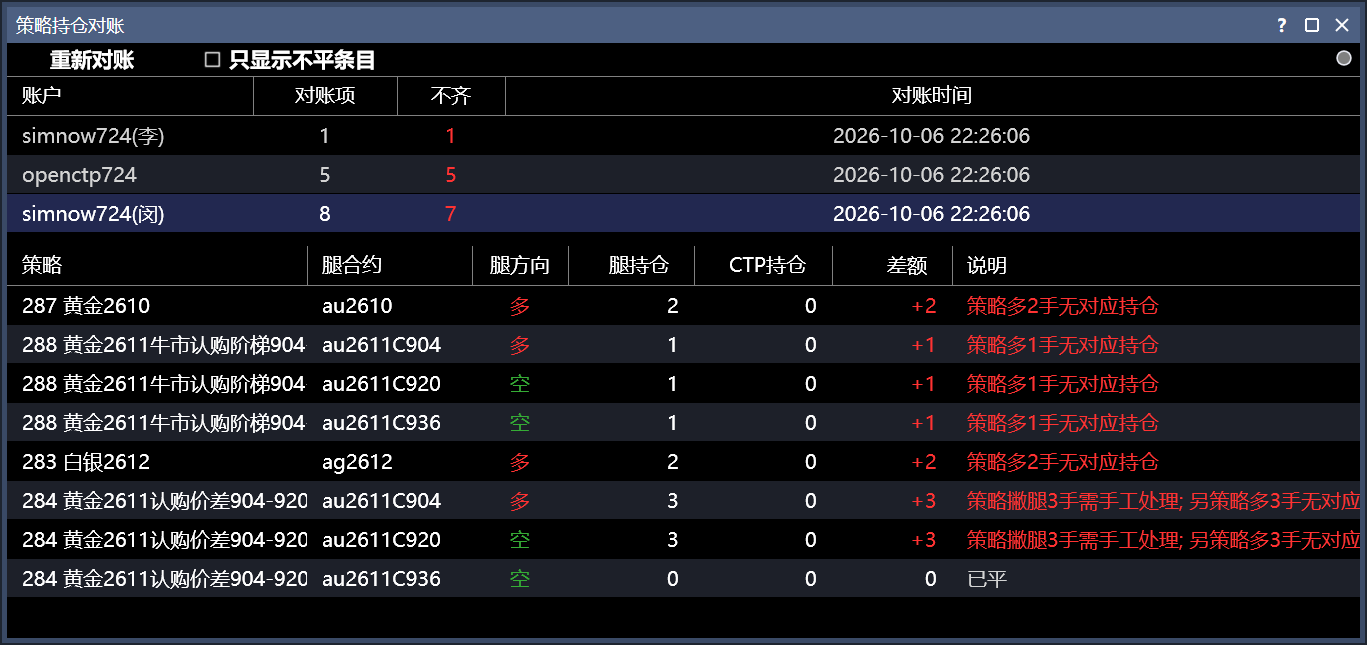This screenshot has height=645, width=1367.
Task: Select strategy 288 row with au2611C904
Action: tap(684, 345)
